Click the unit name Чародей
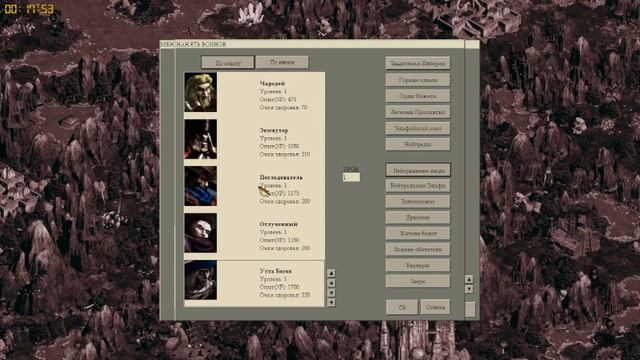This screenshot has height=360, width=640. 272,83
